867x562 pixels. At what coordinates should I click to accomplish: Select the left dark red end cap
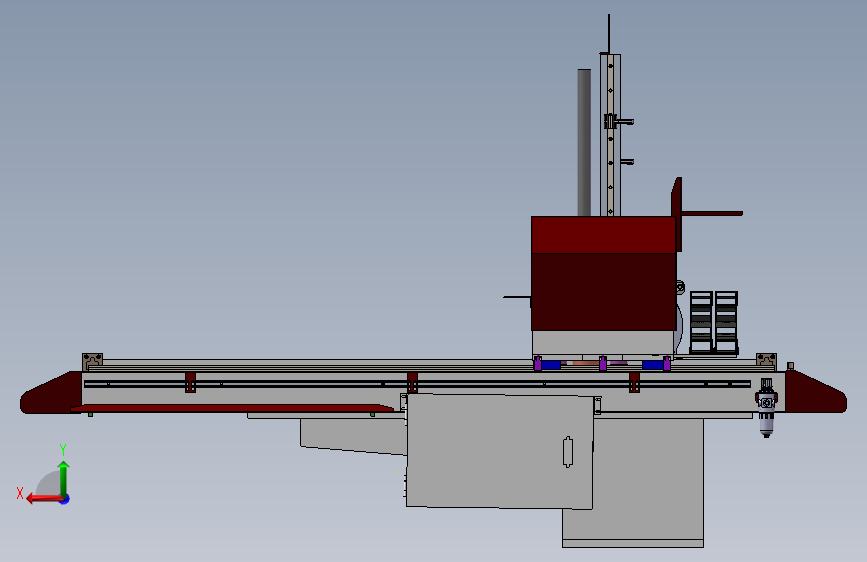click(x=51, y=393)
